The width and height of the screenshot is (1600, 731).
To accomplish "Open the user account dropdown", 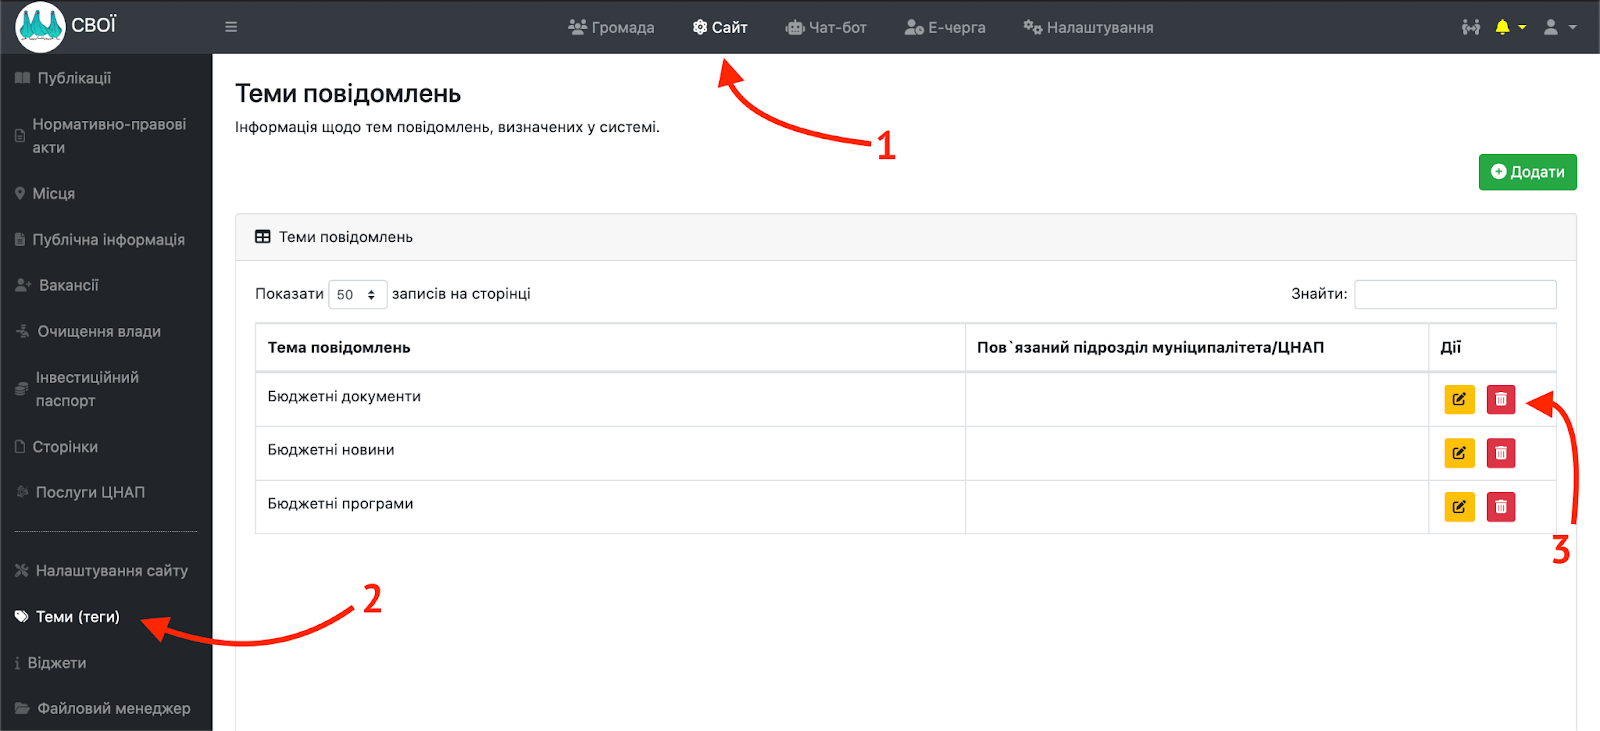I will [1558, 27].
